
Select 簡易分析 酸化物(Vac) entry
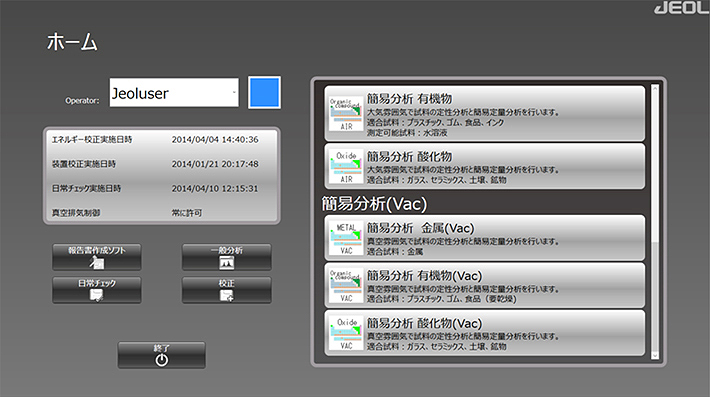(x=485, y=333)
